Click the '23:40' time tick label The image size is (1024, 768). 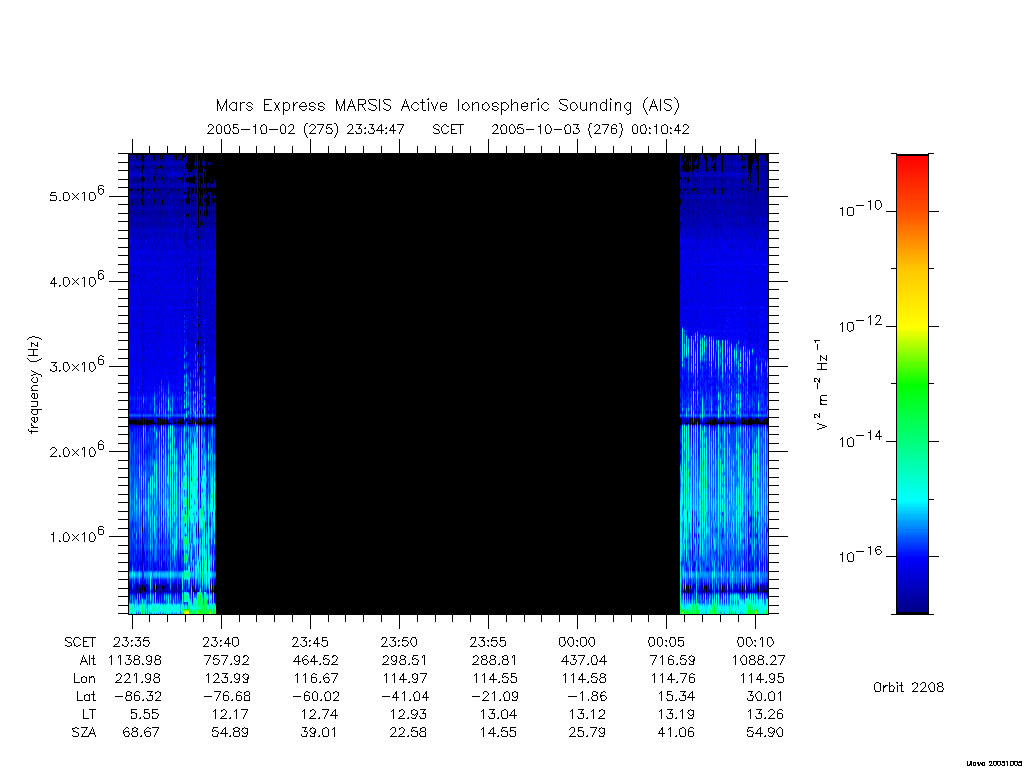tap(221, 642)
